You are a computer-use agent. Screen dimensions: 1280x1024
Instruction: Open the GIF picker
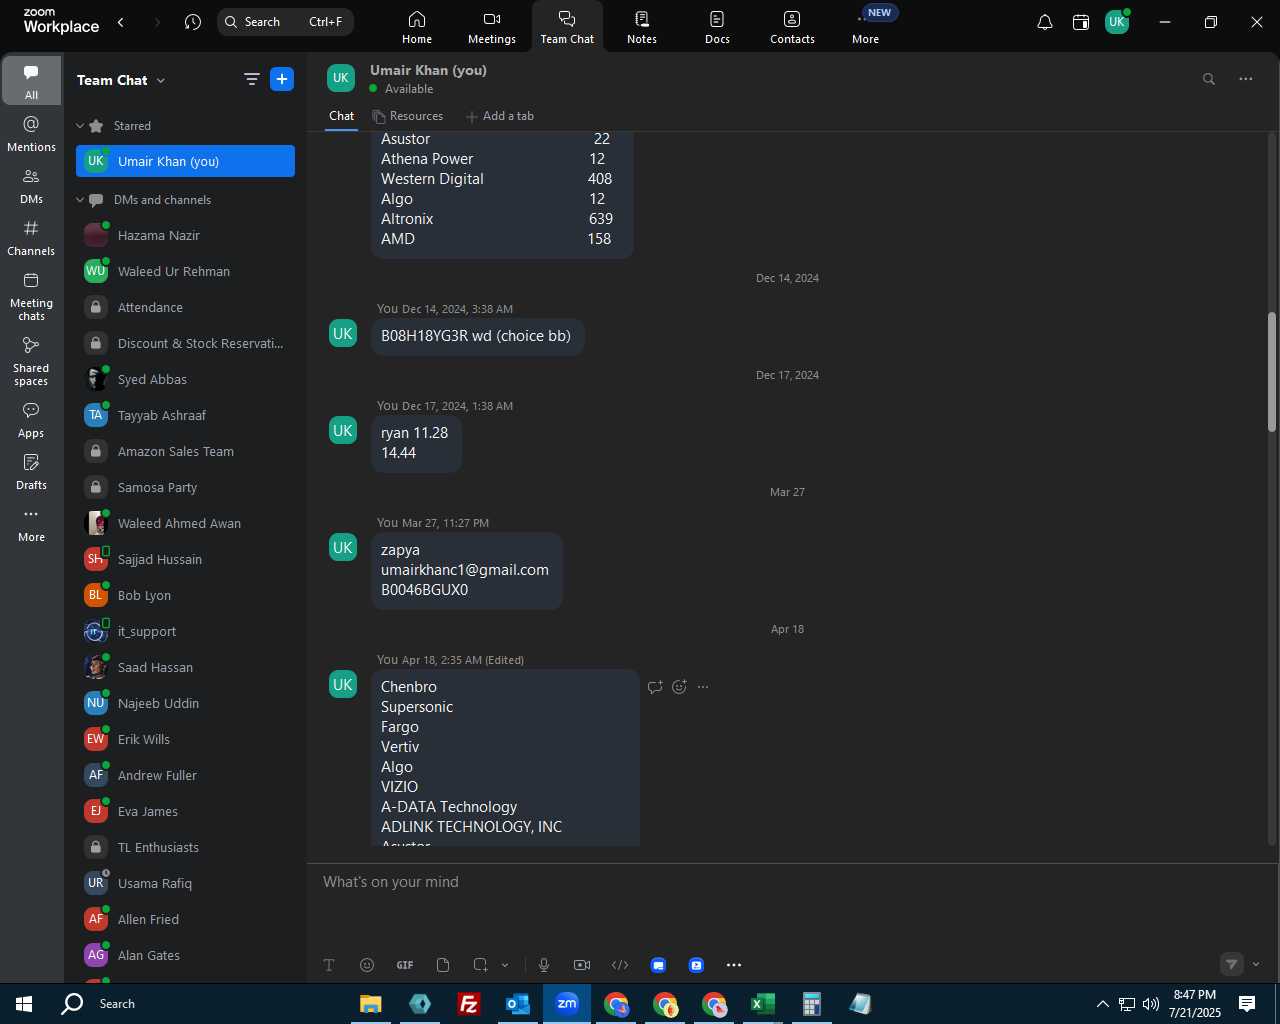pyautogui.click(x=405, y=965)
